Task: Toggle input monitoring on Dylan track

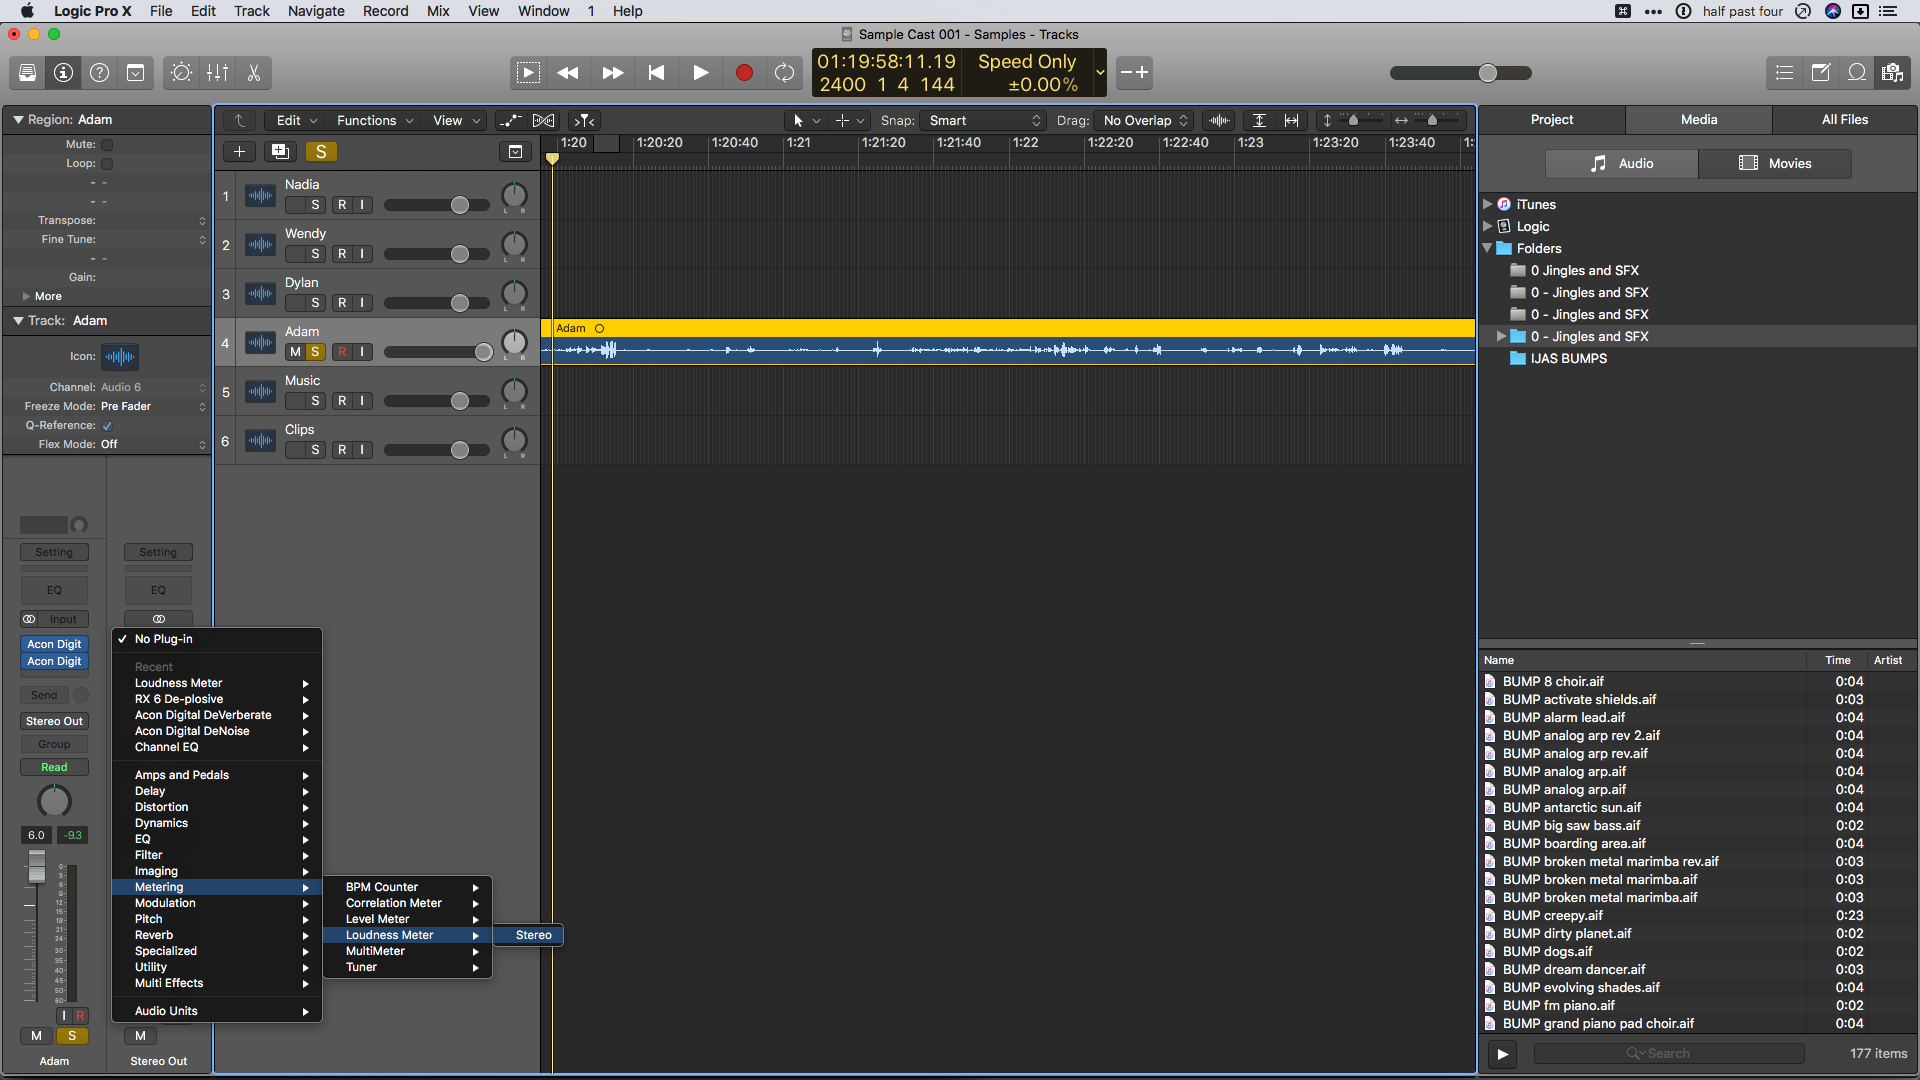Action: [362, 303]
